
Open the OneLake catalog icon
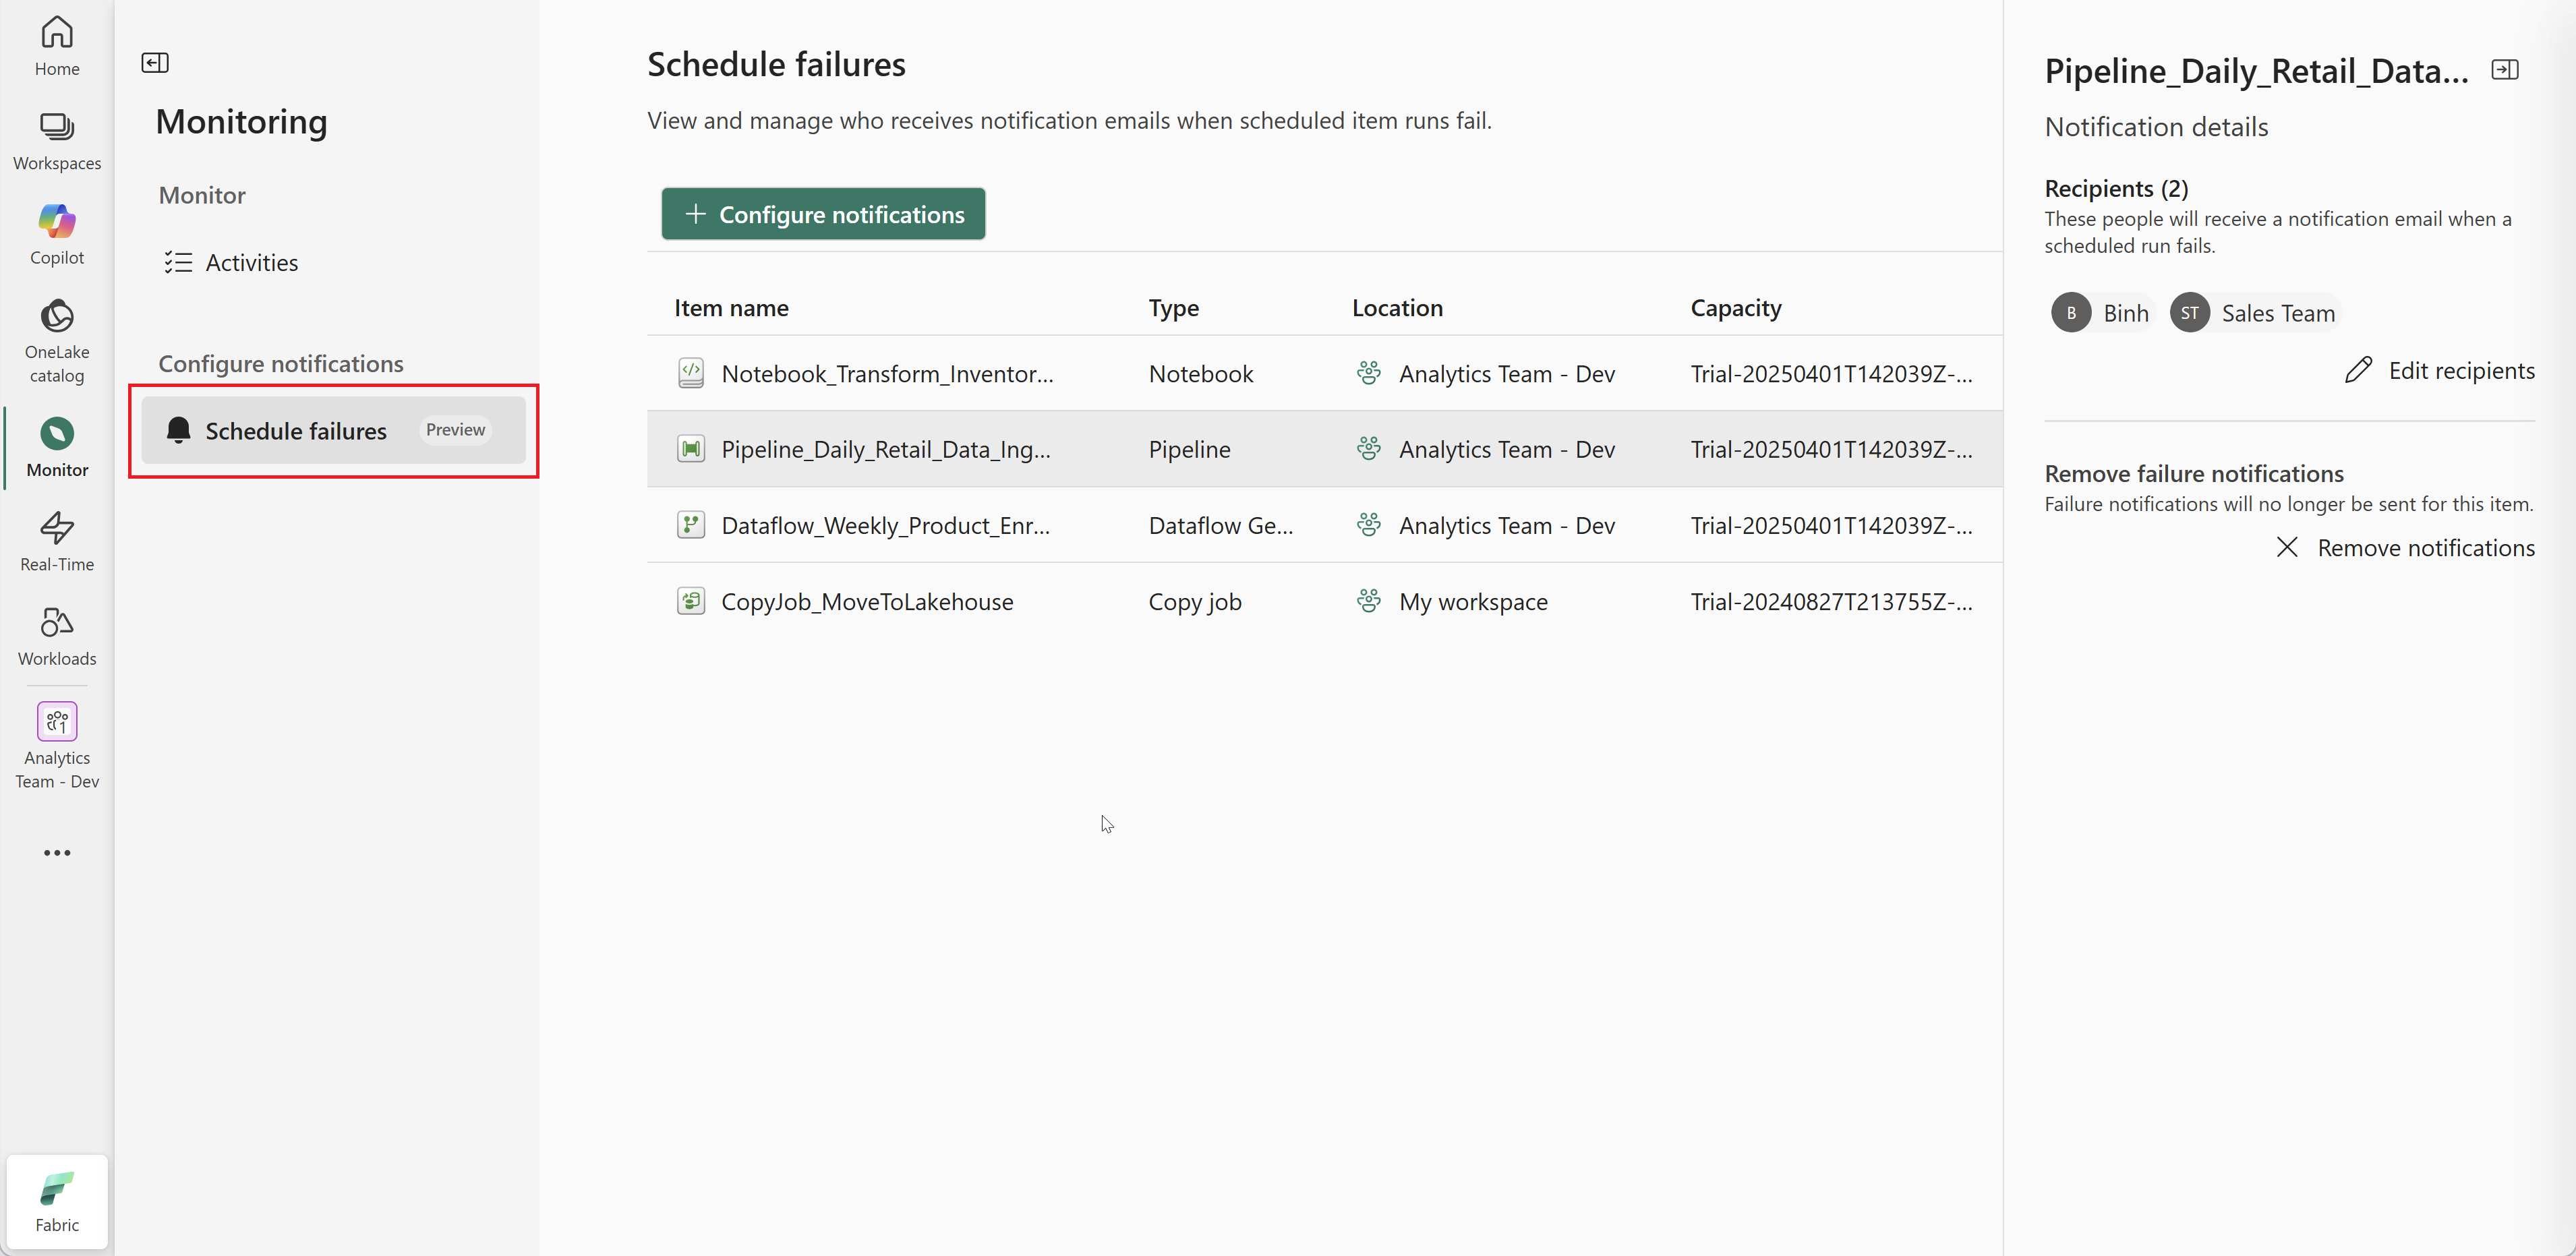(57, 339)
